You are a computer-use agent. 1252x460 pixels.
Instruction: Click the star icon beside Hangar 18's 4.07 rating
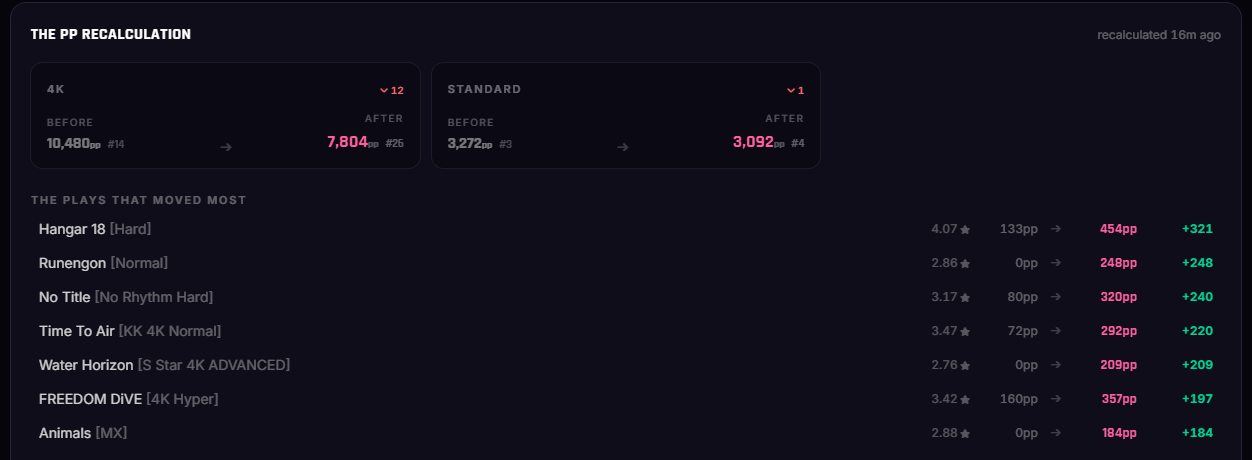965,229
